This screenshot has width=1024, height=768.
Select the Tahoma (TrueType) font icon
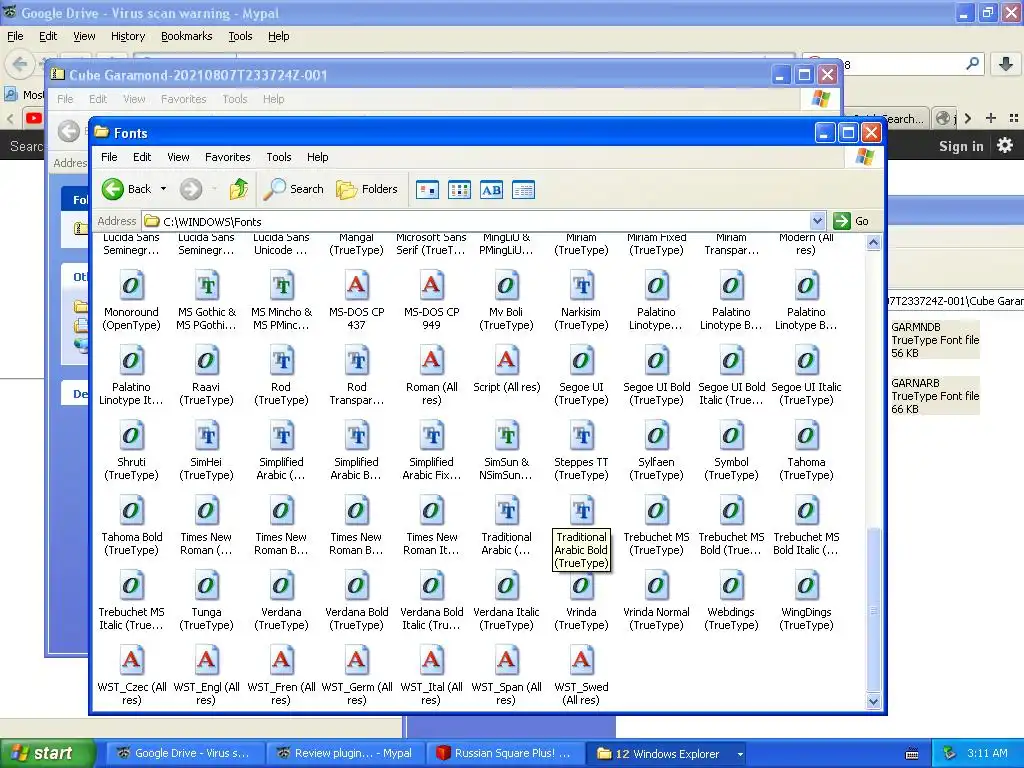tap(807, 436)
